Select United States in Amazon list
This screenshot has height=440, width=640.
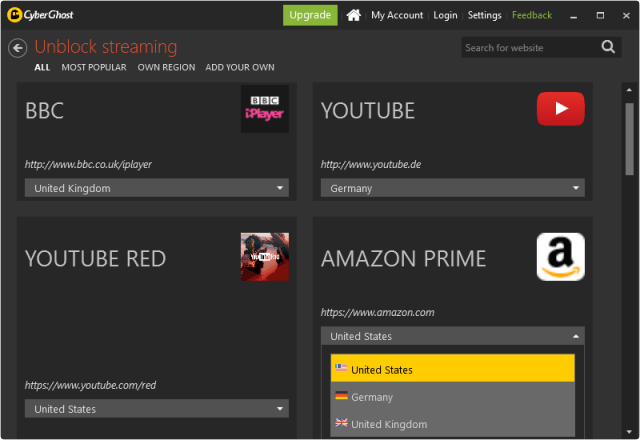click(x=453, y=368)
